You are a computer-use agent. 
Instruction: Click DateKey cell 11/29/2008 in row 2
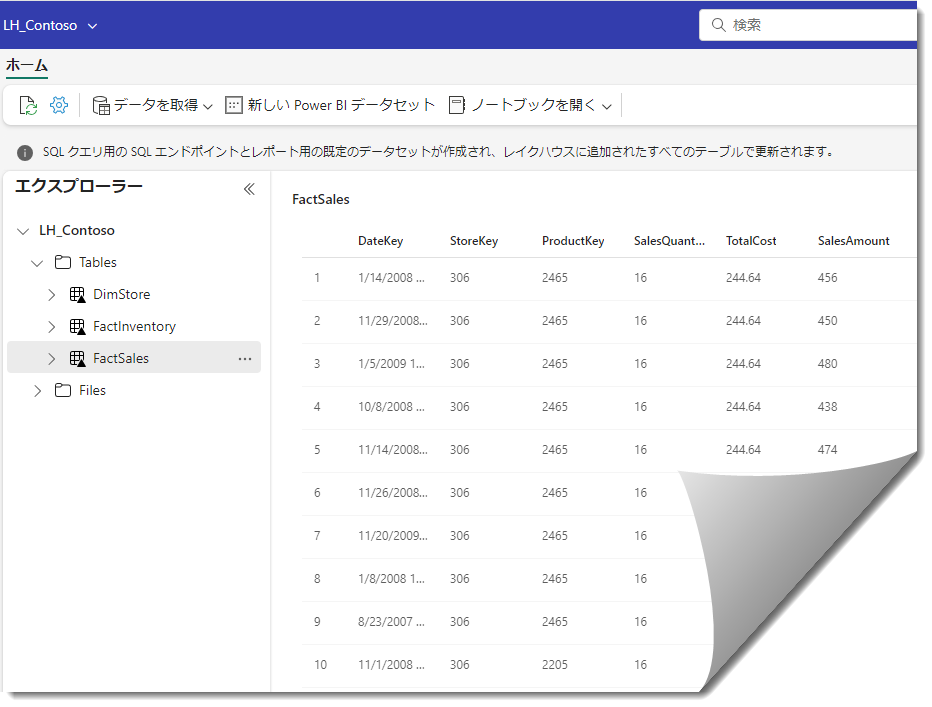coord(392,321)
